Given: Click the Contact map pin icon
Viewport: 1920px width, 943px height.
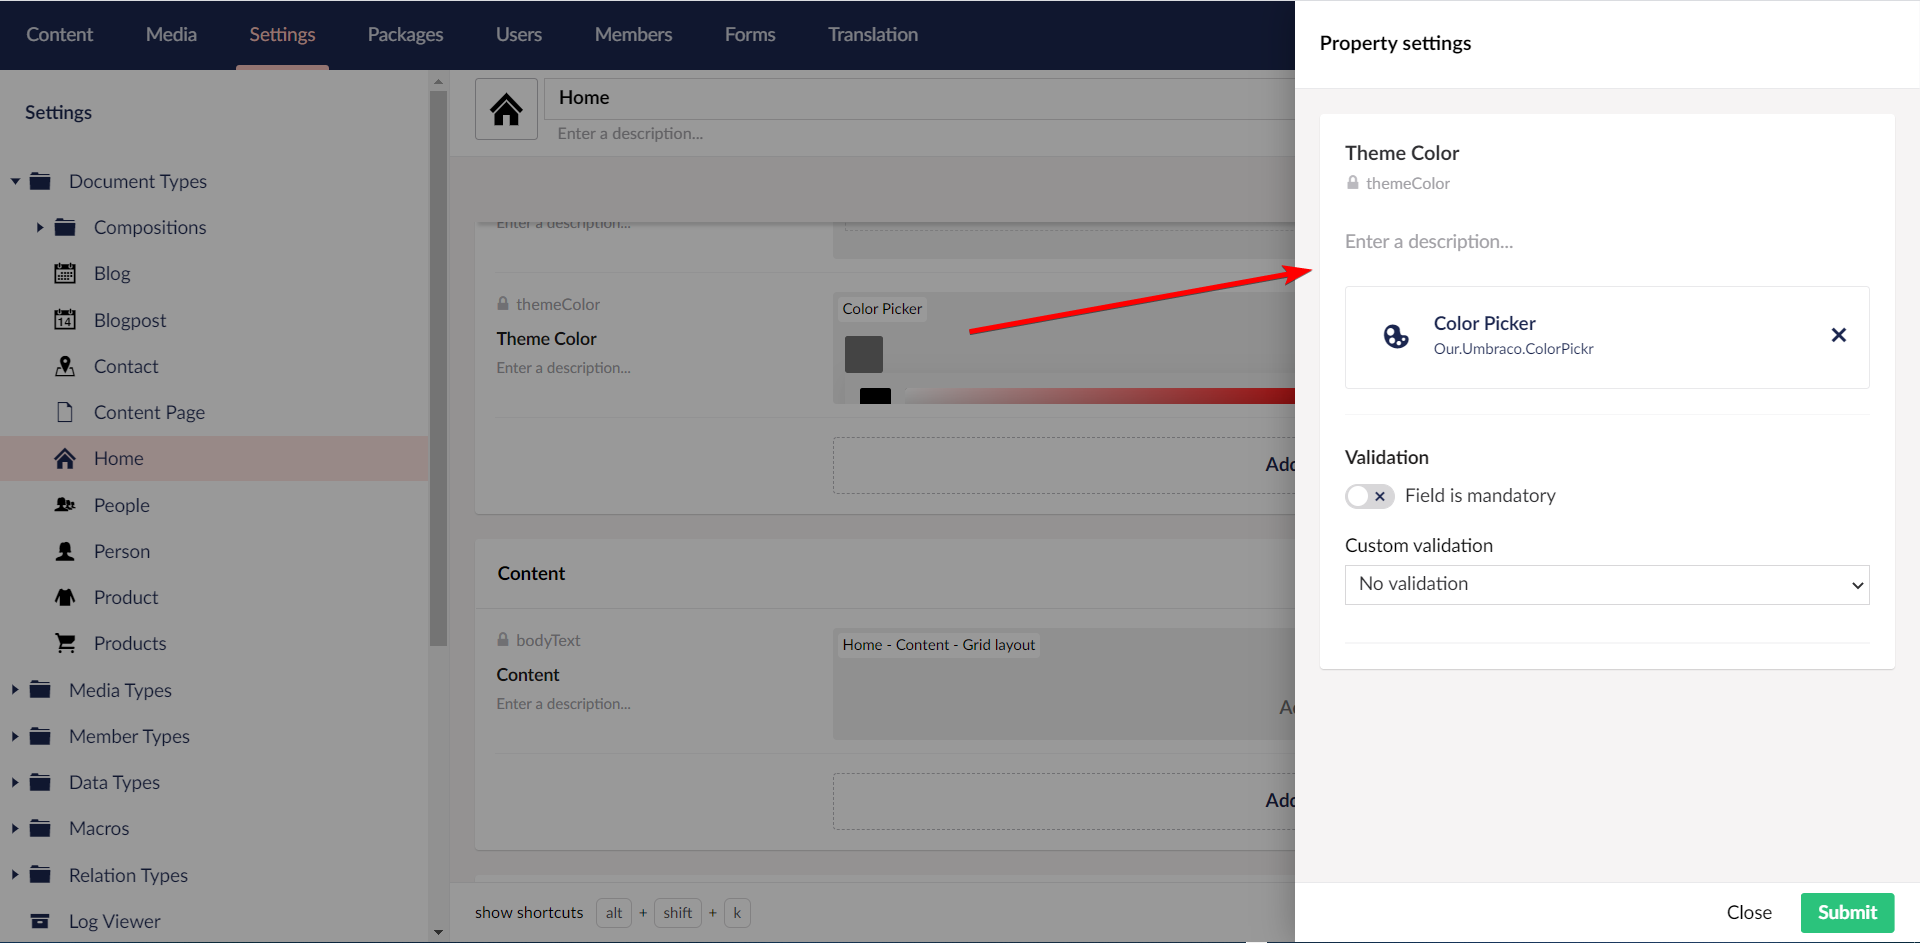Looking at the screenshot, I should (65, 366).
